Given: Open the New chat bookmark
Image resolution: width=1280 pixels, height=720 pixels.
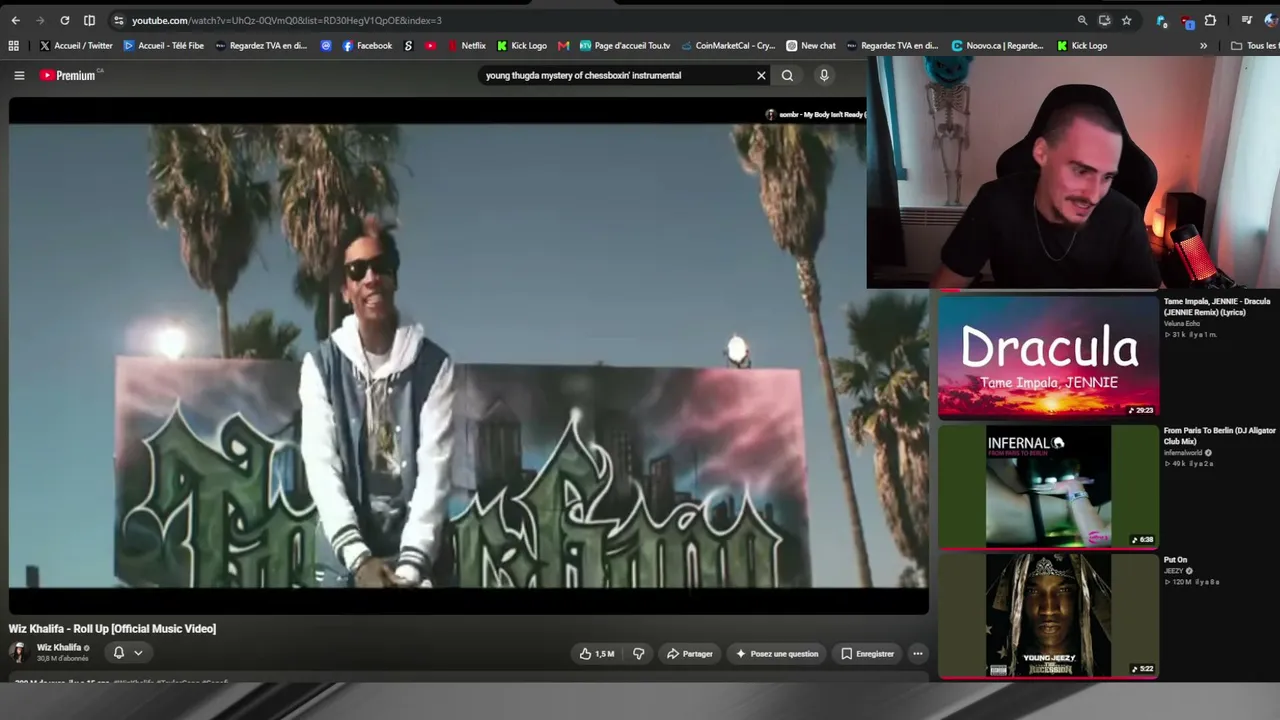Looking at the screenshot, I should (811, 45).
